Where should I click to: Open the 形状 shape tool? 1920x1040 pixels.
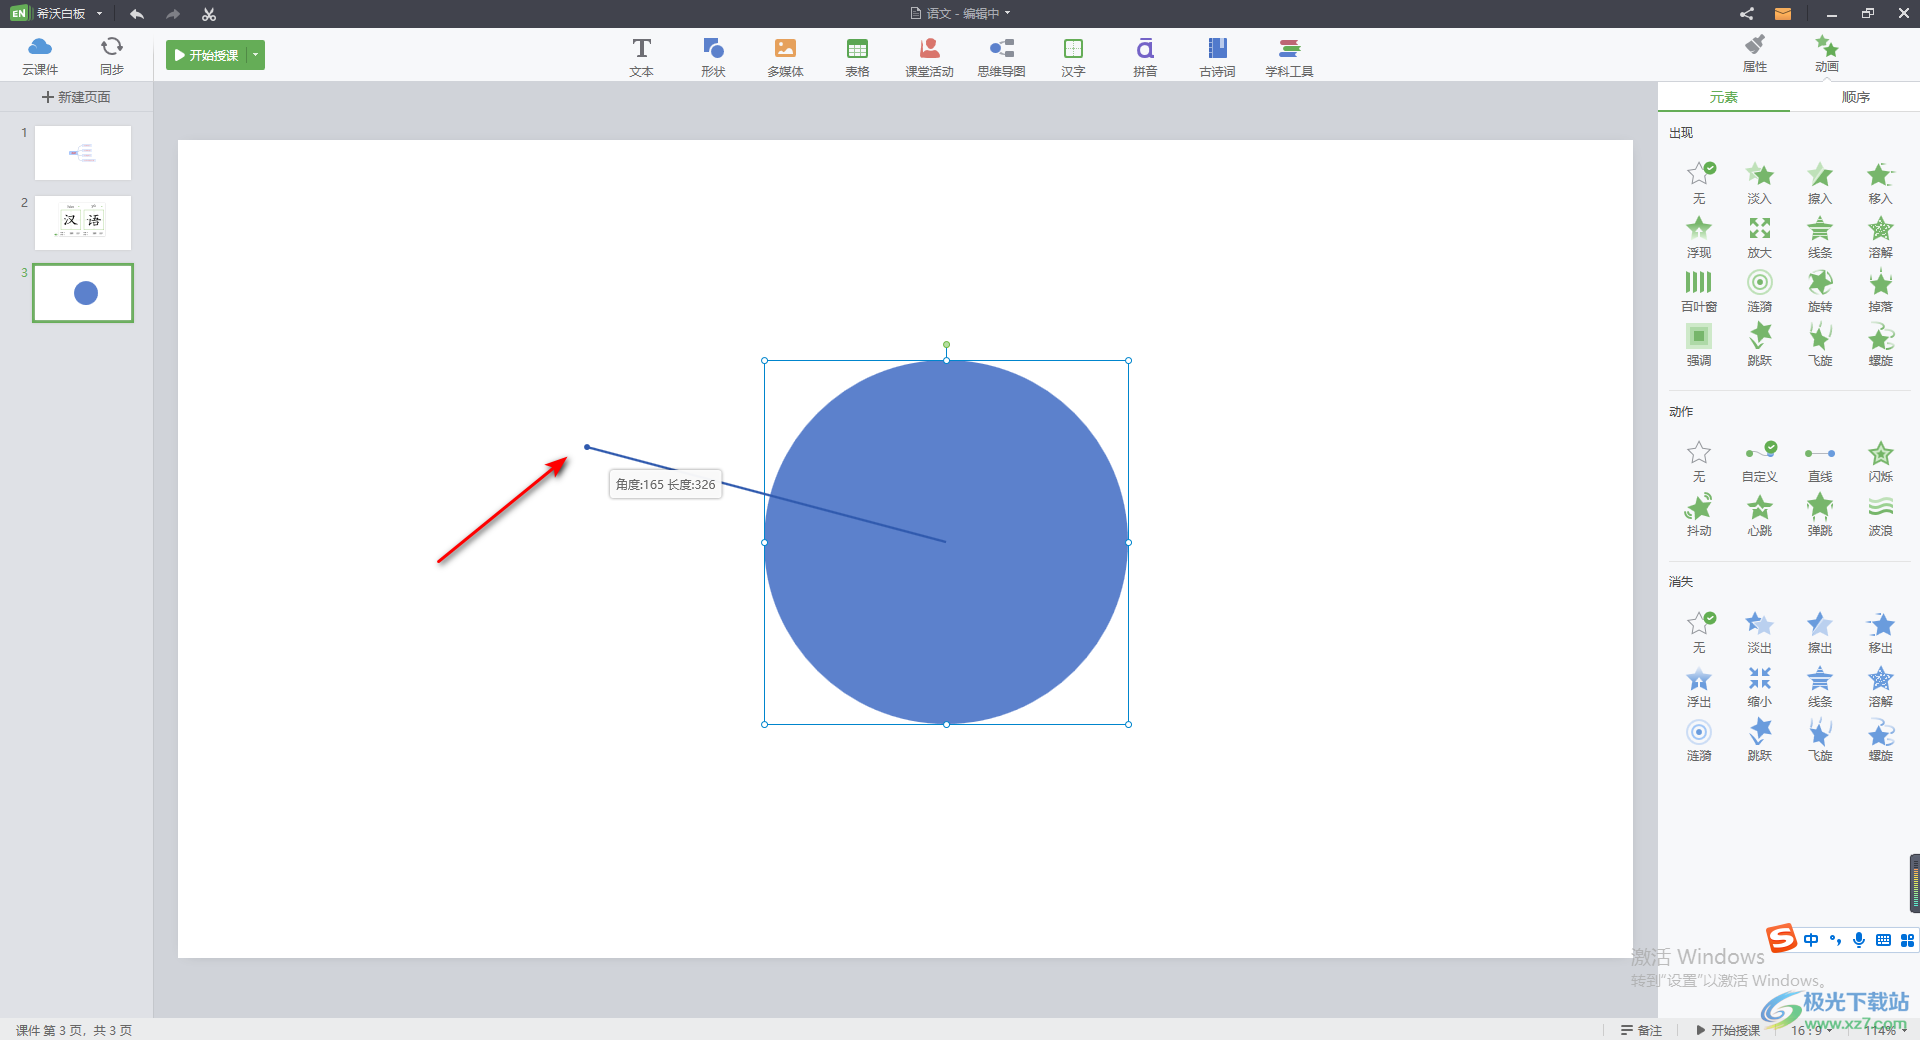point(713,57)
